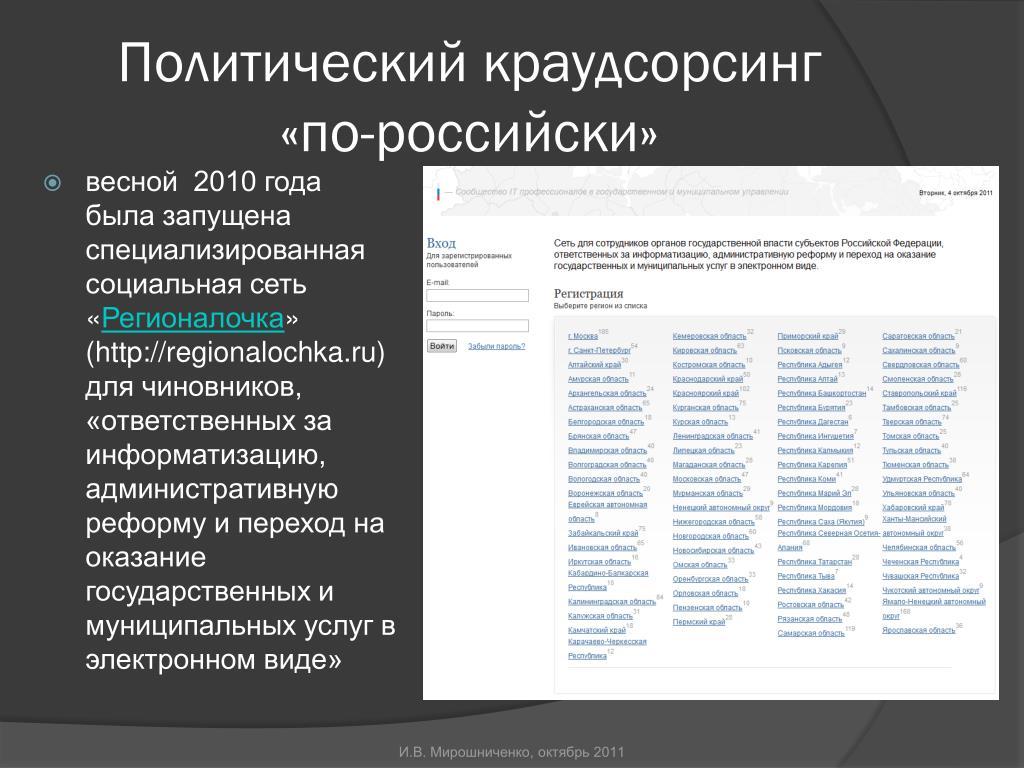Choose Алтайский край from region list
1024x768 pixels.
point(594,365)
